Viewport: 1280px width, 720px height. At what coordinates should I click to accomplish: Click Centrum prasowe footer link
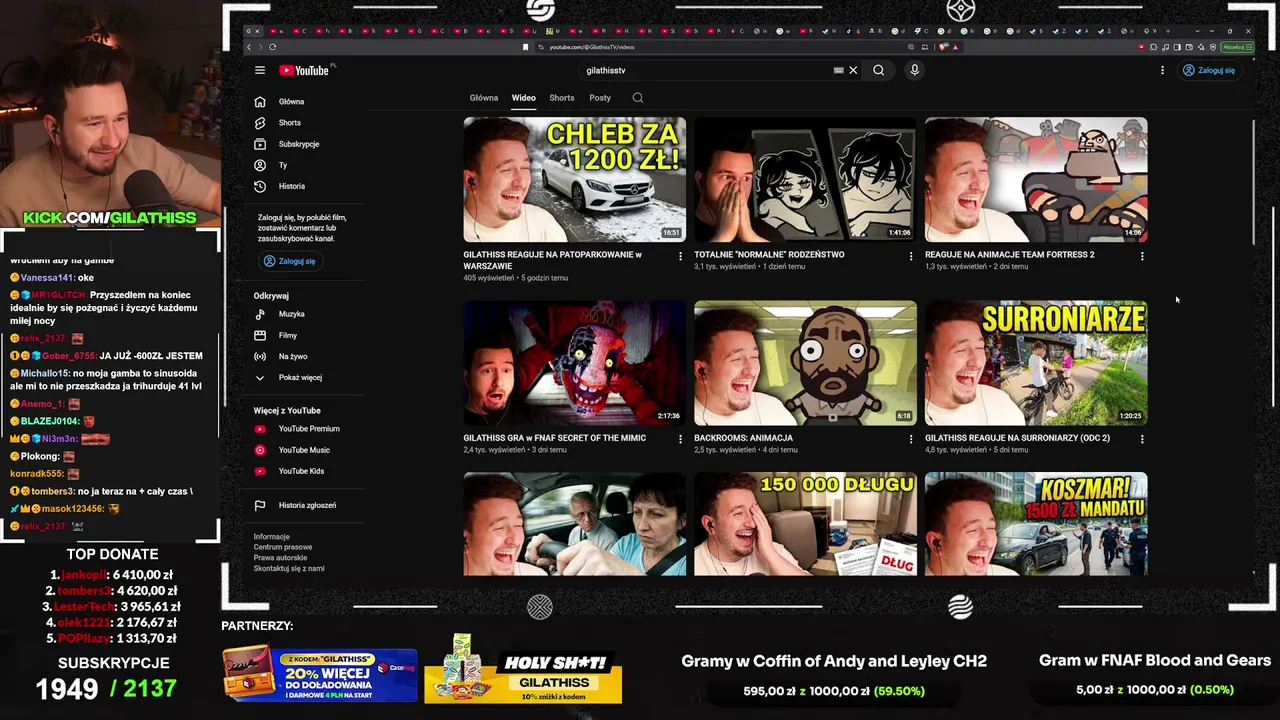(283, 547)
